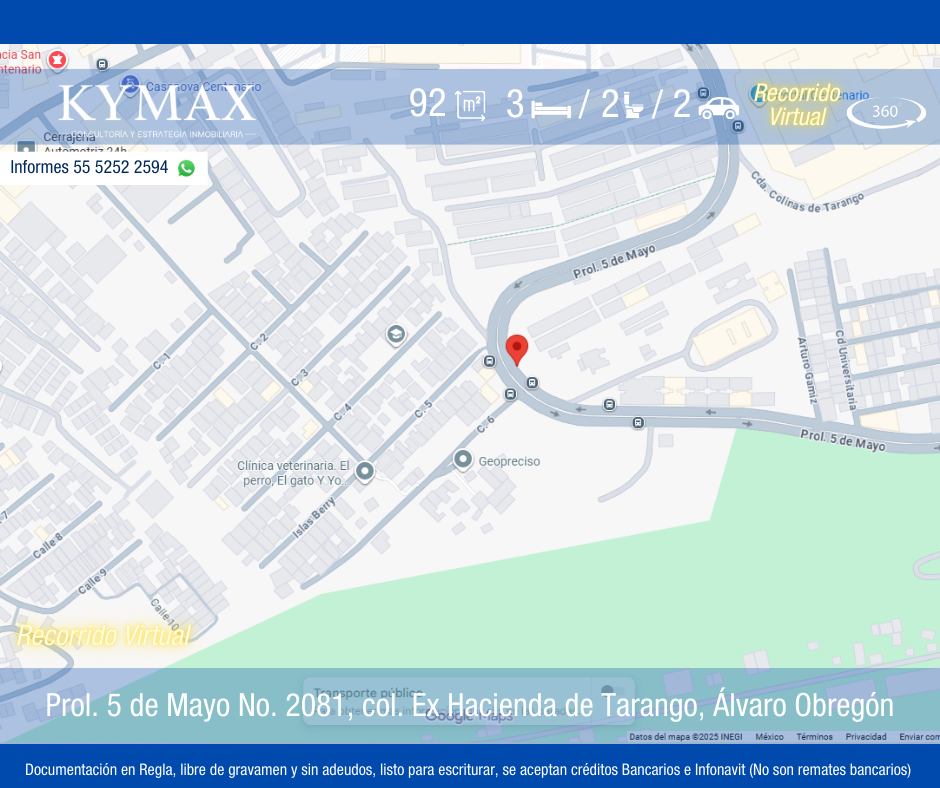The height and width of the screenshot is (788, 940).
Task: Click the blue accessibility icon beside Casanova Centenario
Action: tap(129, 83)
